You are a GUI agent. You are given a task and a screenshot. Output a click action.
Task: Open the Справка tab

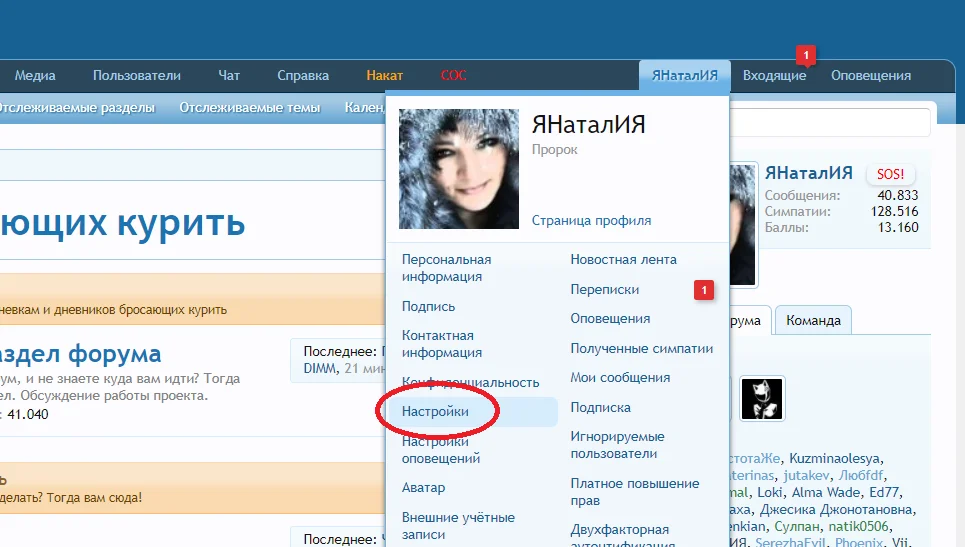click(x=303, y=76)
